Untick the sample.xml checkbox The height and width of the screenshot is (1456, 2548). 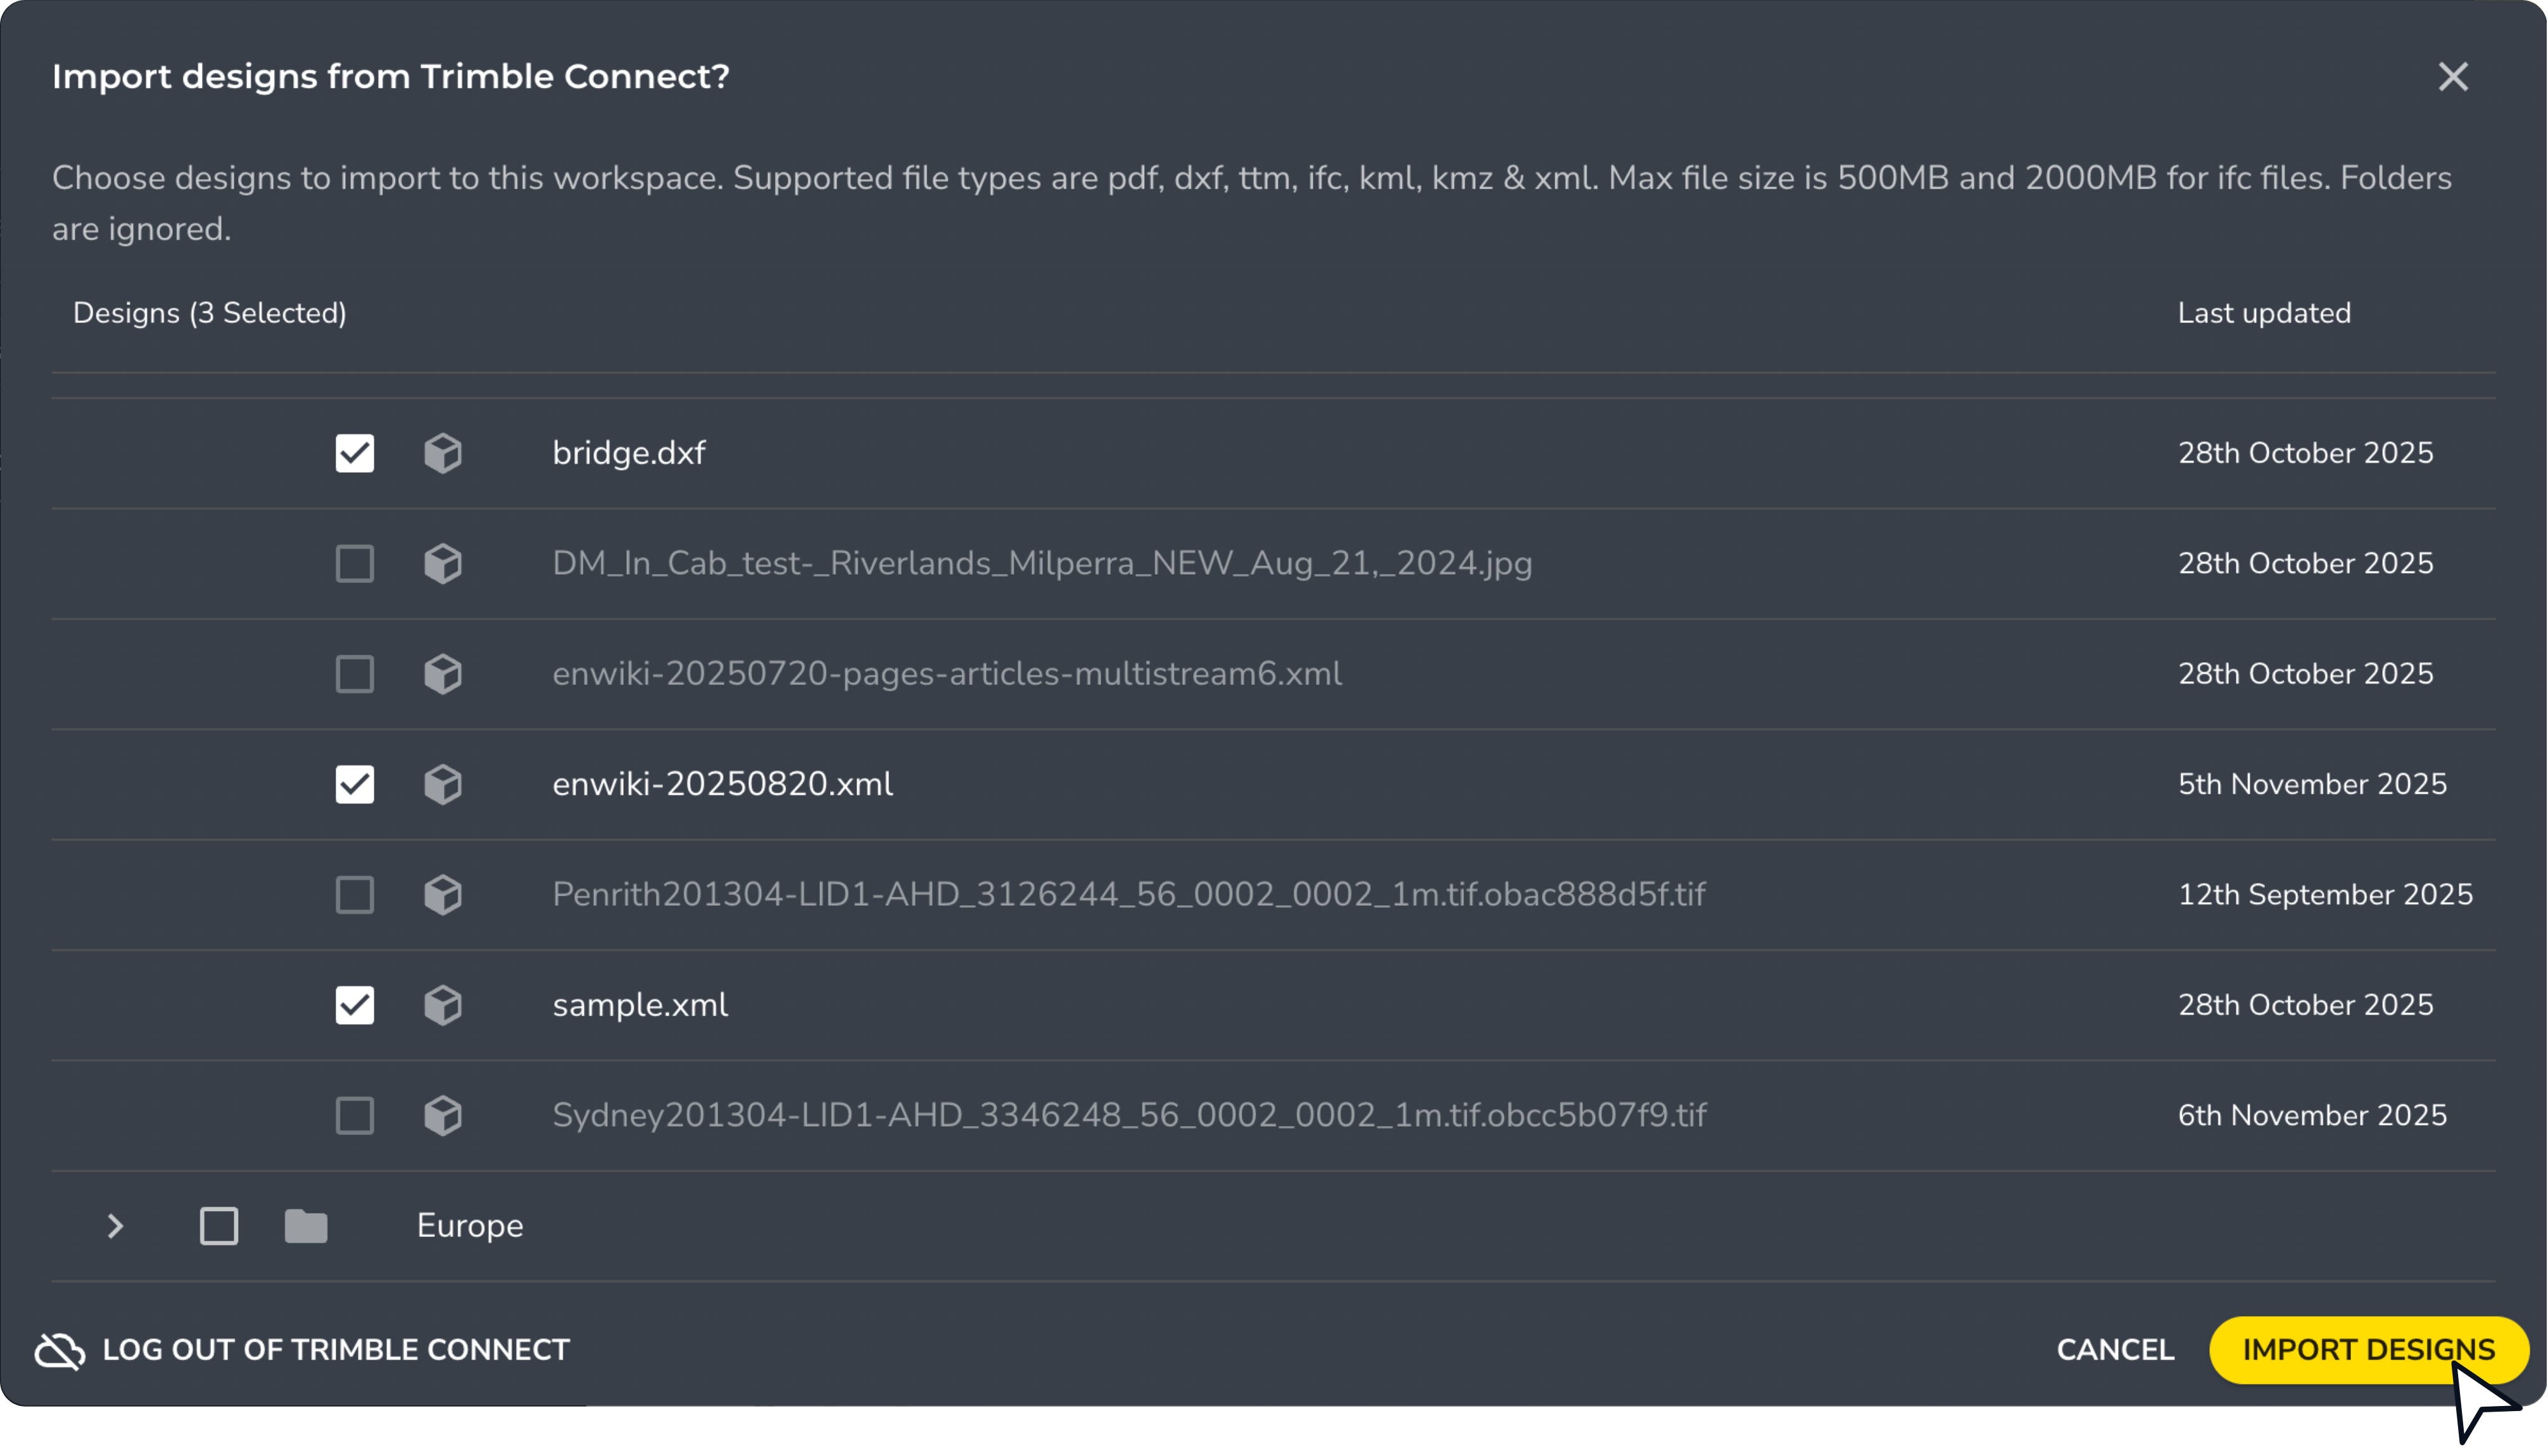coord(355,1005)
